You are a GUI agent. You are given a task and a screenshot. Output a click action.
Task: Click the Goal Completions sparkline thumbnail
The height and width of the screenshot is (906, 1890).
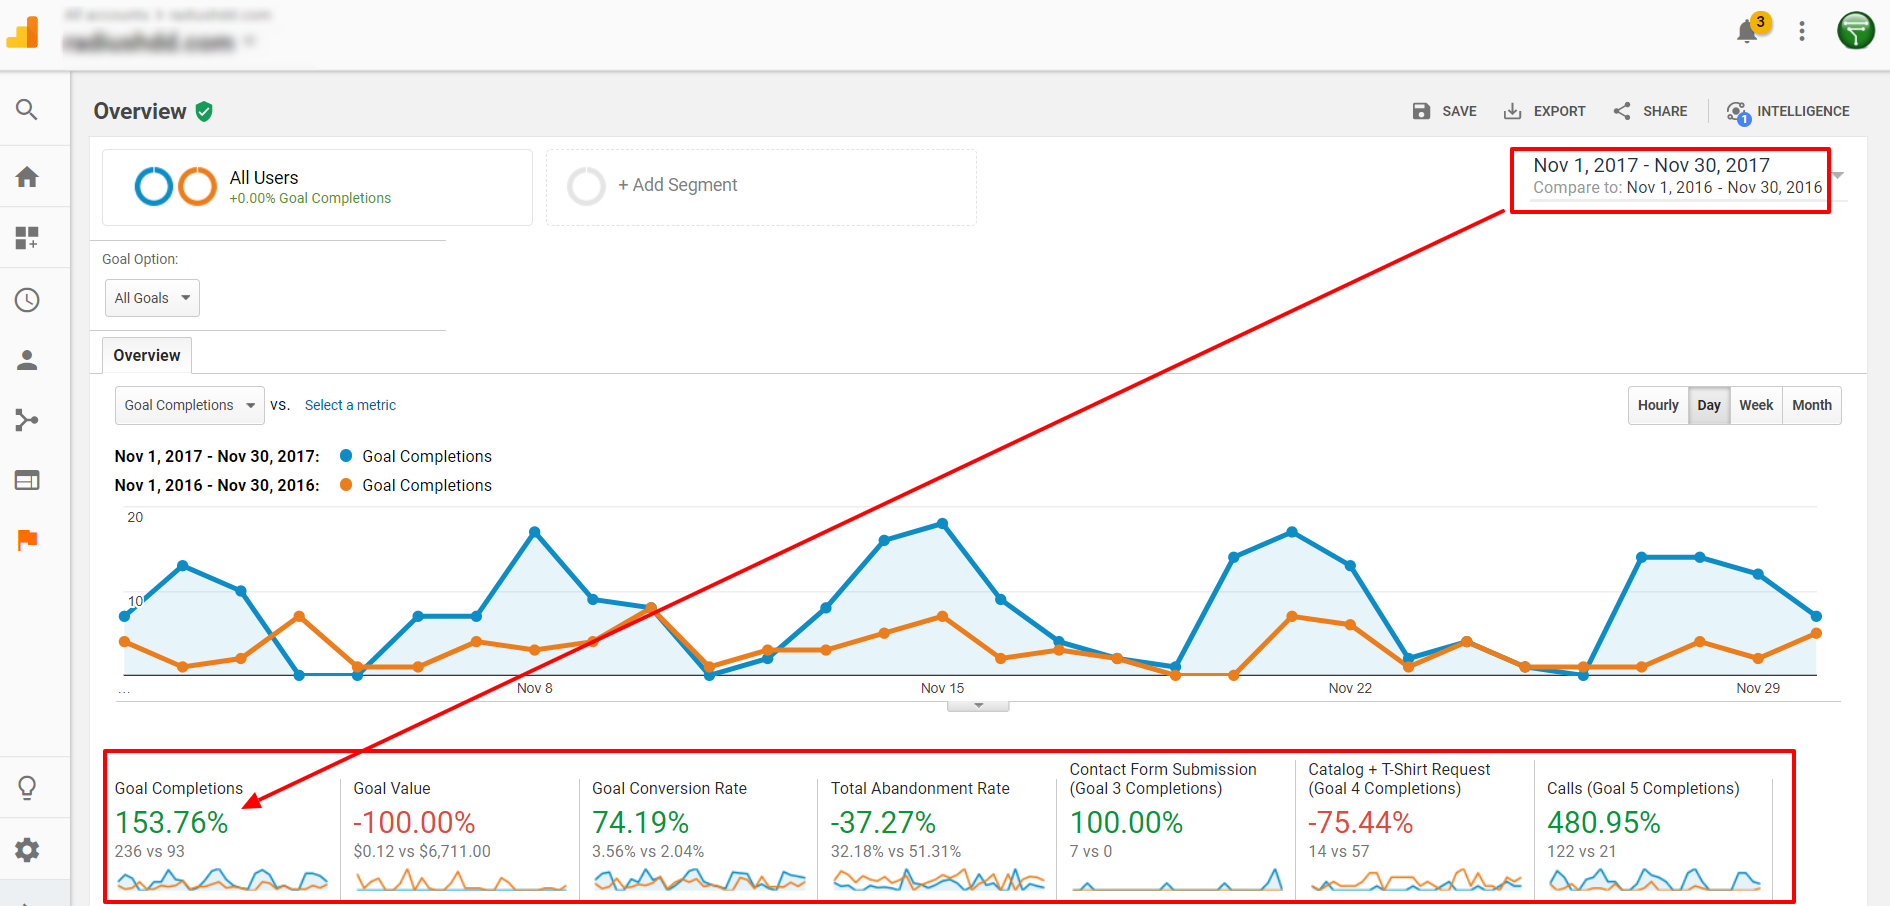click(x=222, y=880)
